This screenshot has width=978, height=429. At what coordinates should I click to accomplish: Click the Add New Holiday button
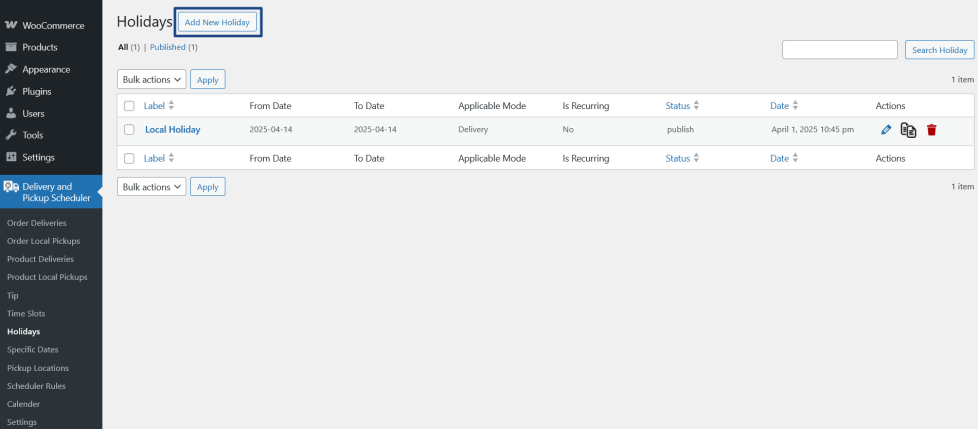pyautogui.click(x=220, y=22)
